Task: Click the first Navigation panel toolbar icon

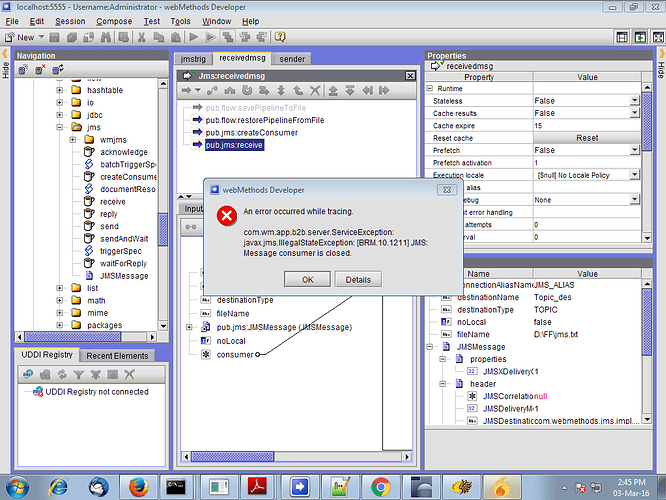Action: [23, 70]
